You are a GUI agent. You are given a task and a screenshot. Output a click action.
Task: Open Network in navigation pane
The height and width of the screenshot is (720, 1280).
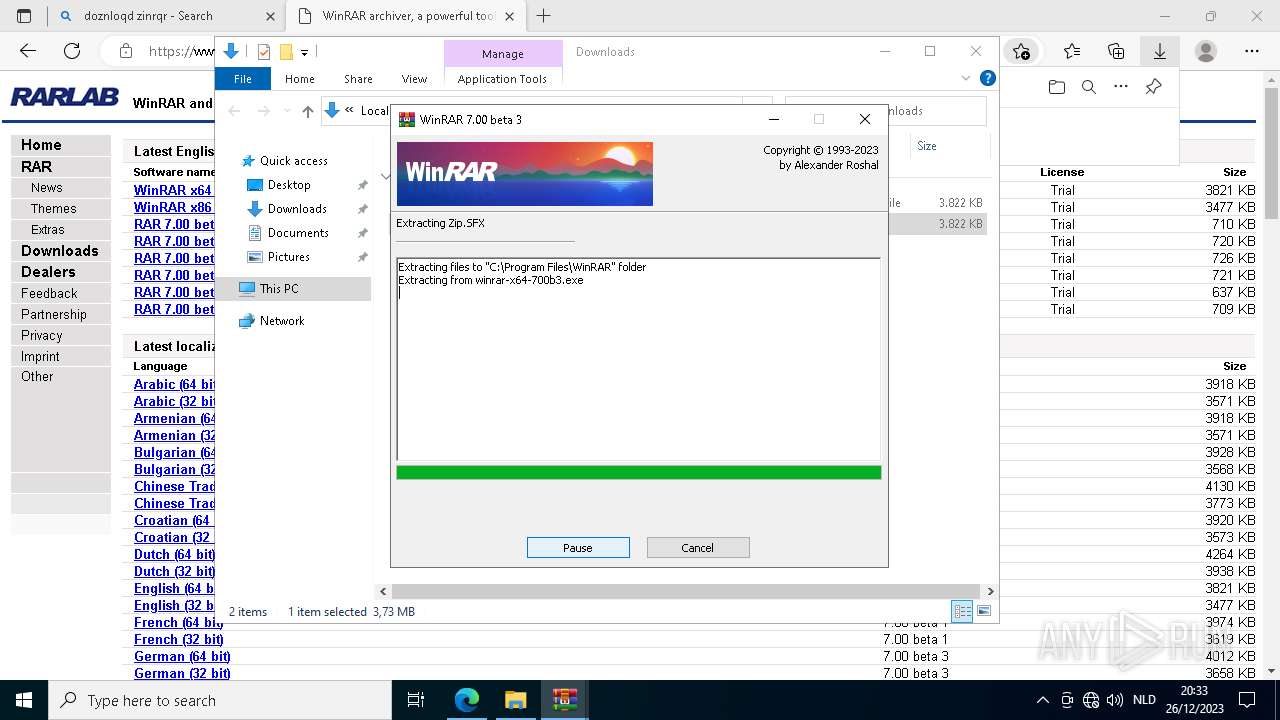tap(282, 321)
